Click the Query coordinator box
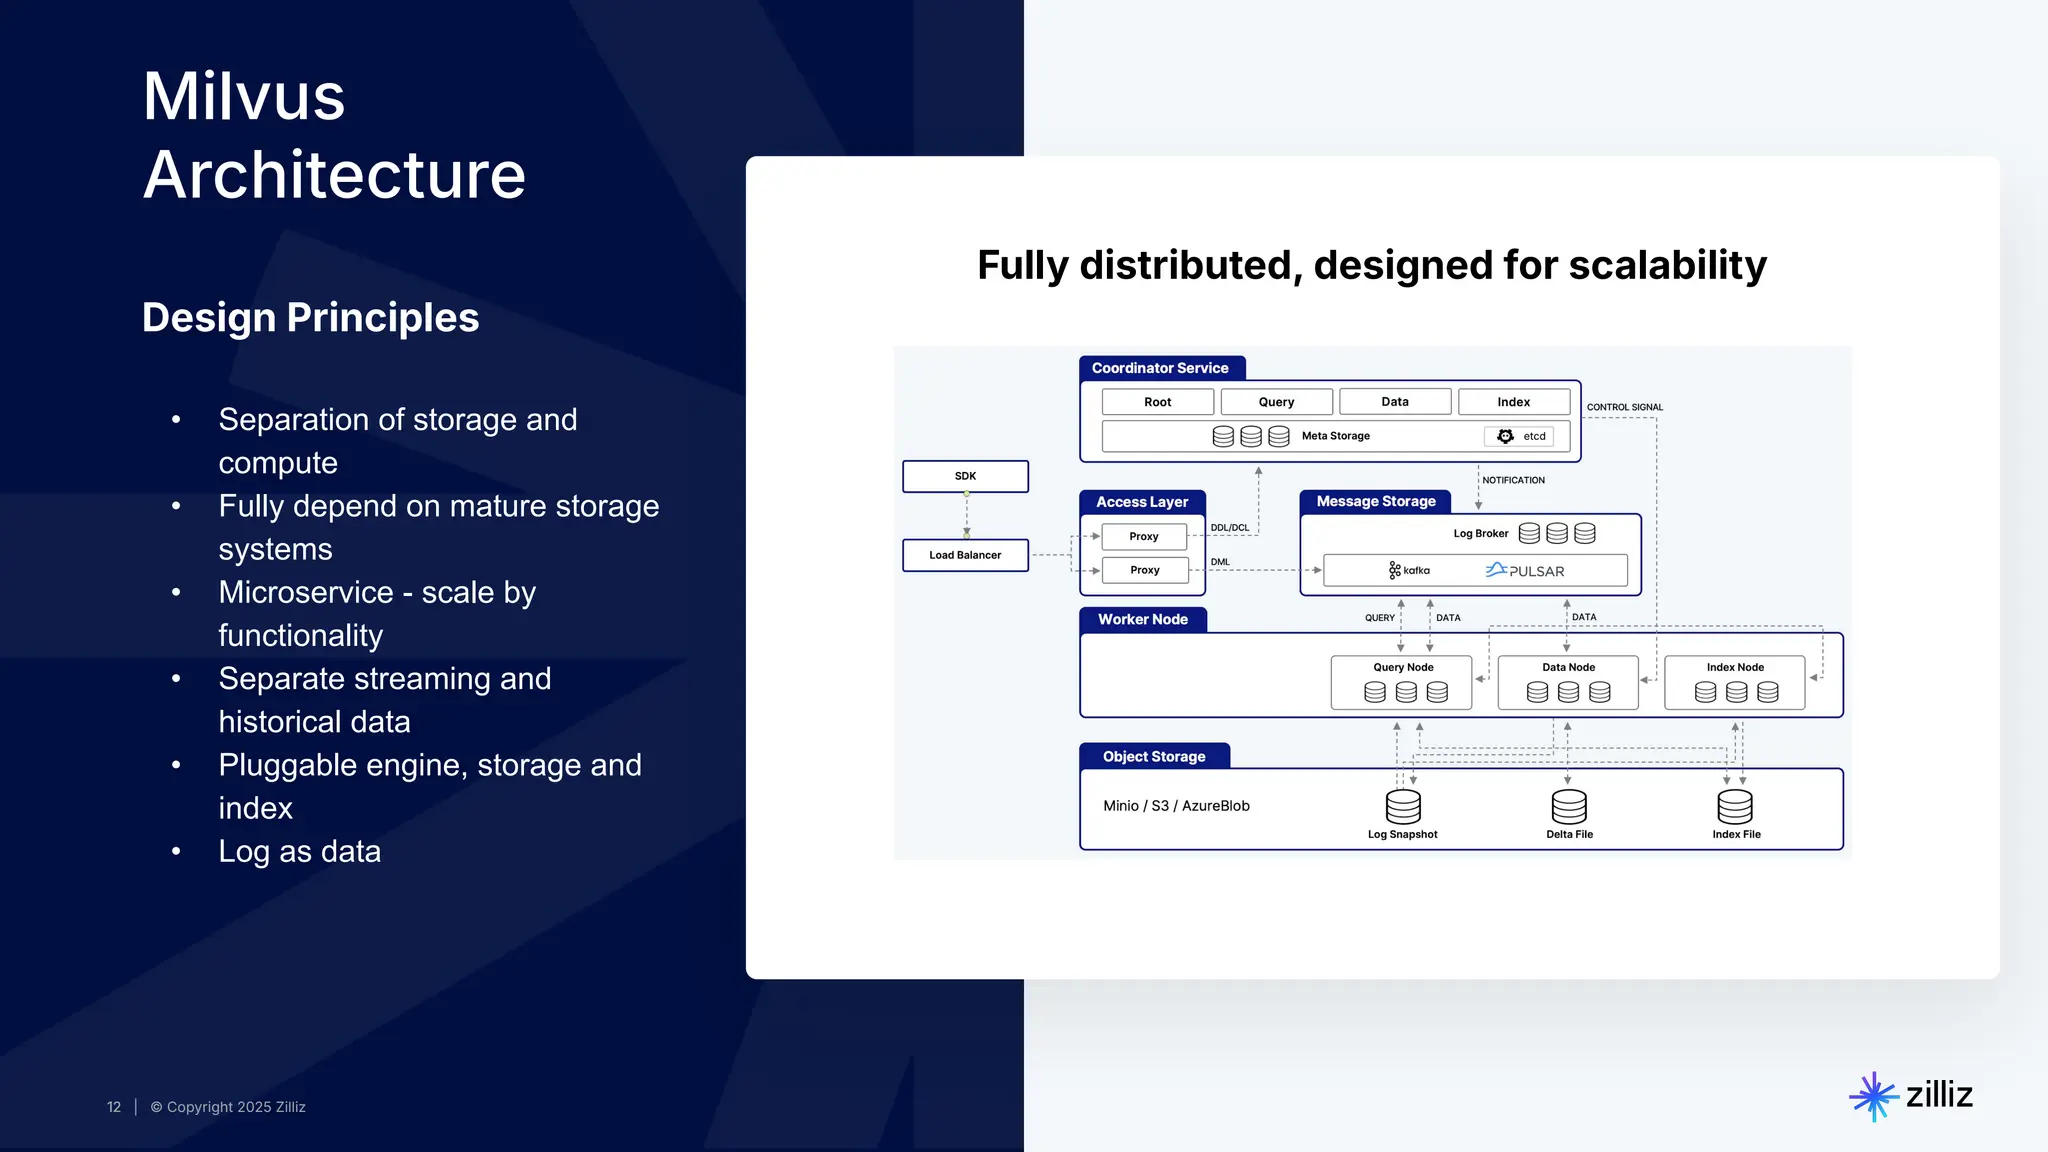 pyautogui.click(x=1276, y=402)
